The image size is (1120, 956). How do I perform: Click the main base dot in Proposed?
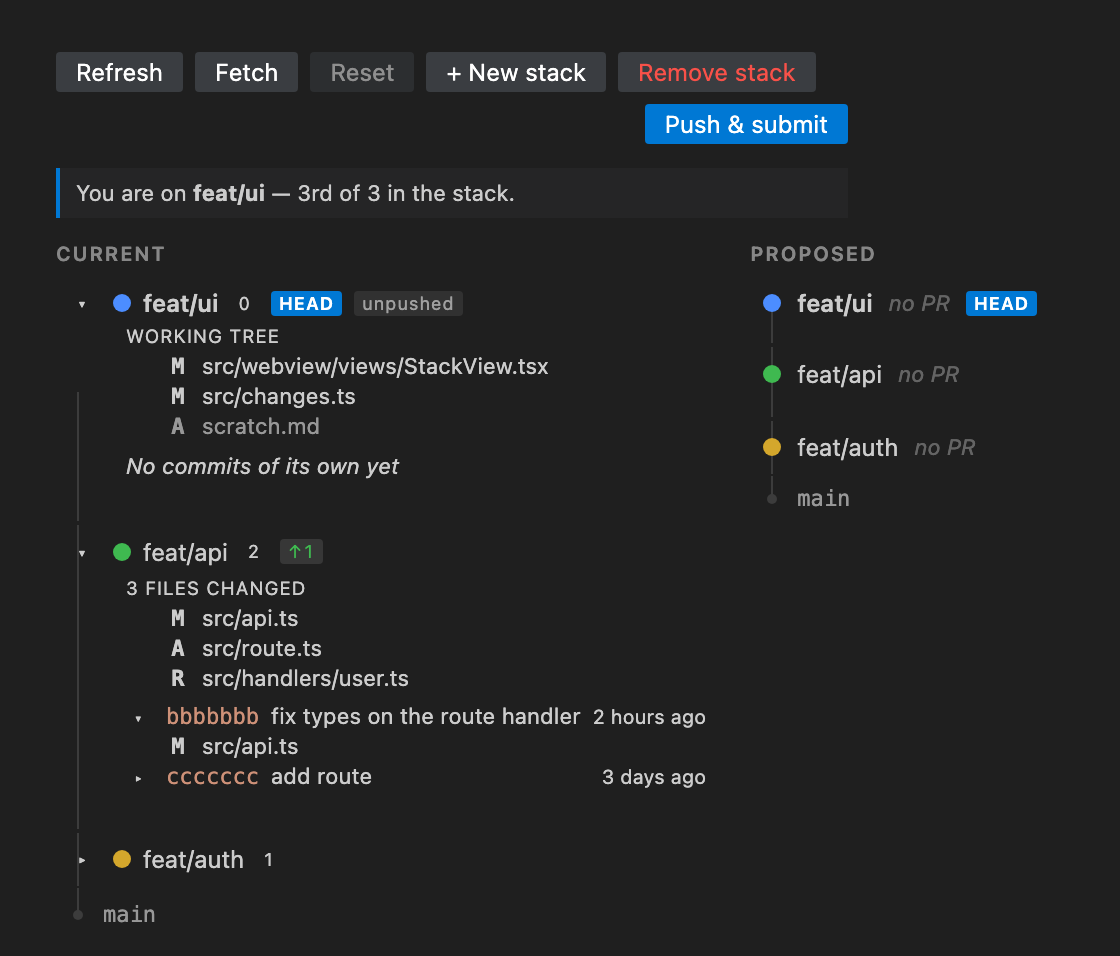[772, 499]
